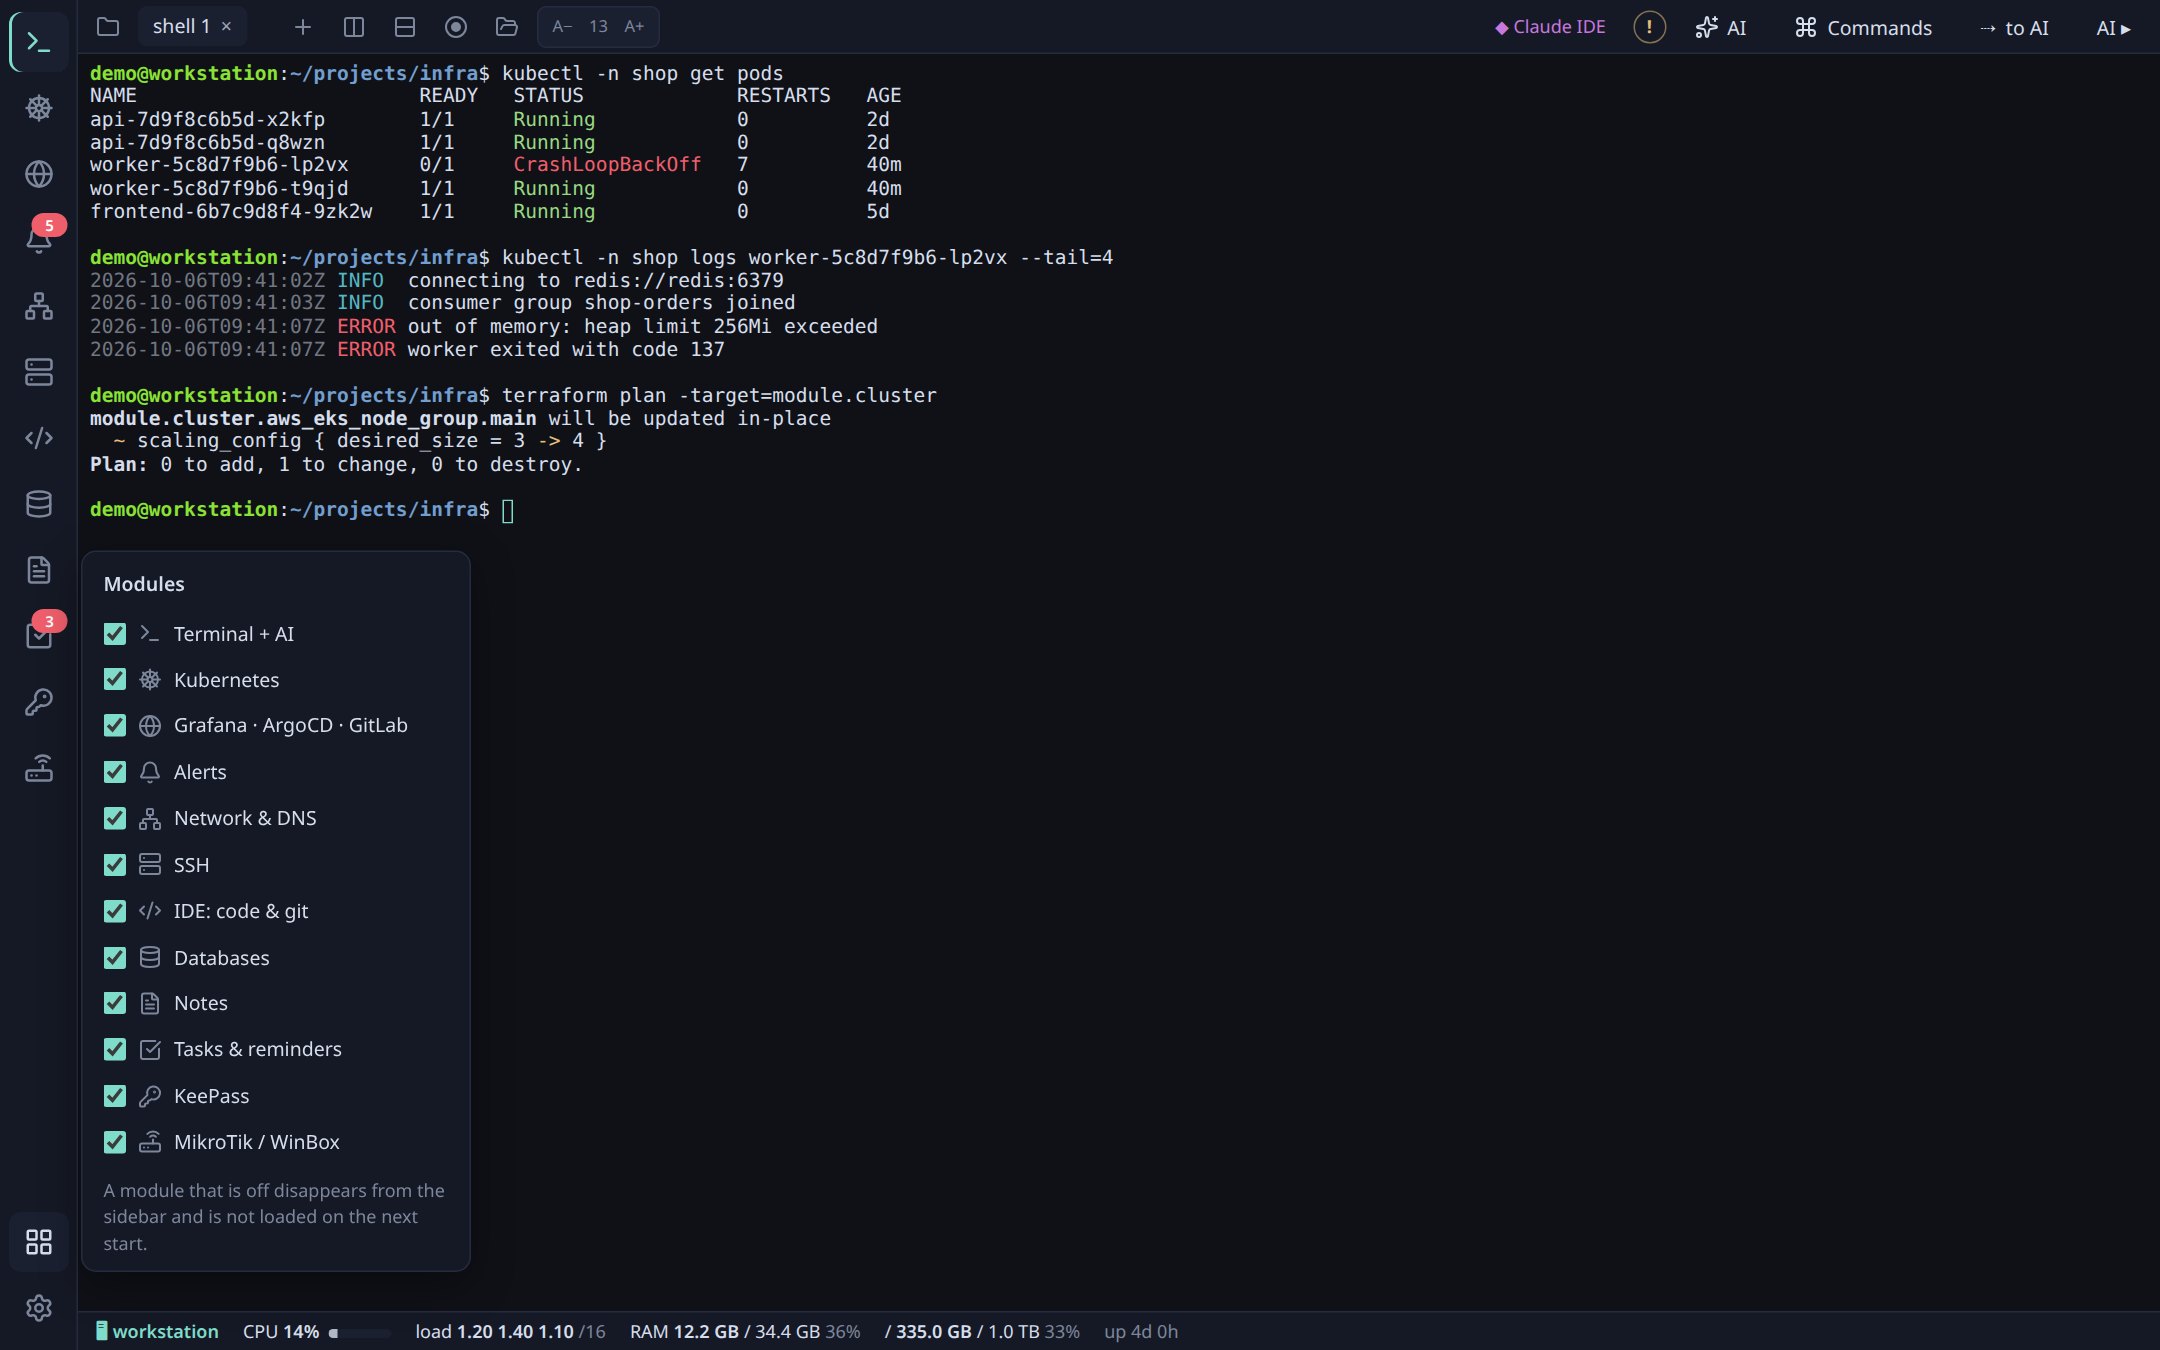Open Network & DNS sidebar icon

coord(38,306)
